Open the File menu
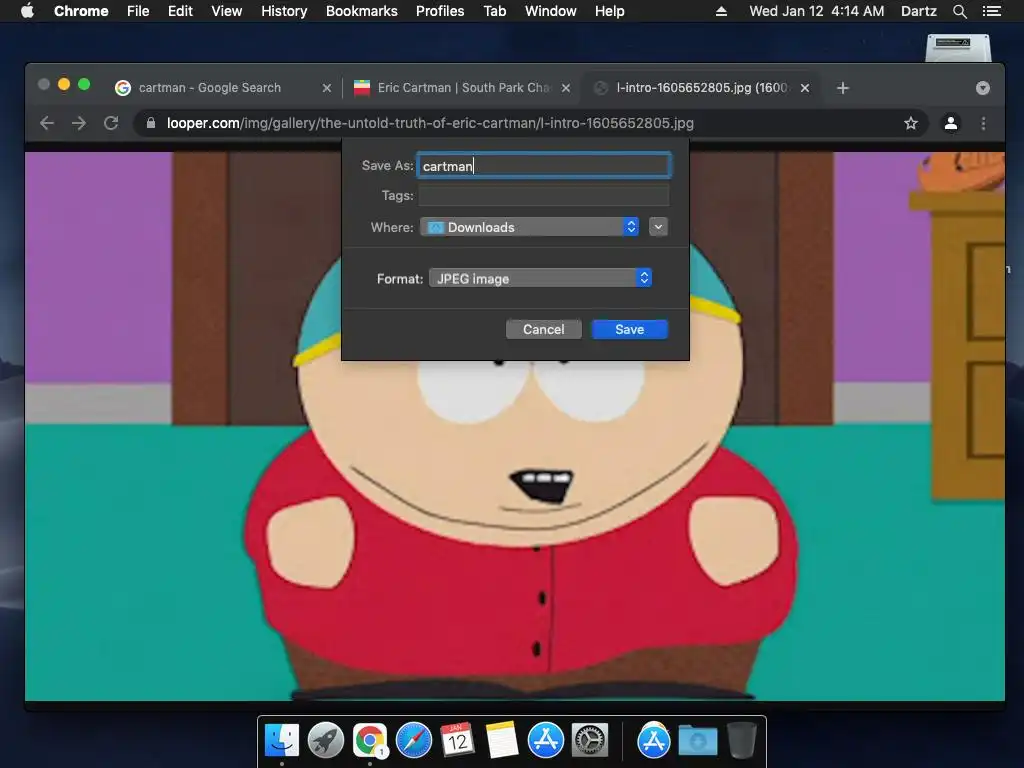The height and width of the screenshot is (768, 1024). [x=138, y=11]
